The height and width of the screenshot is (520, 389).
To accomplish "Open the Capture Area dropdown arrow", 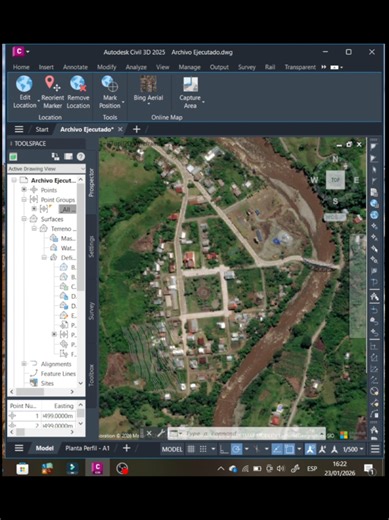I will pos(203,102).
